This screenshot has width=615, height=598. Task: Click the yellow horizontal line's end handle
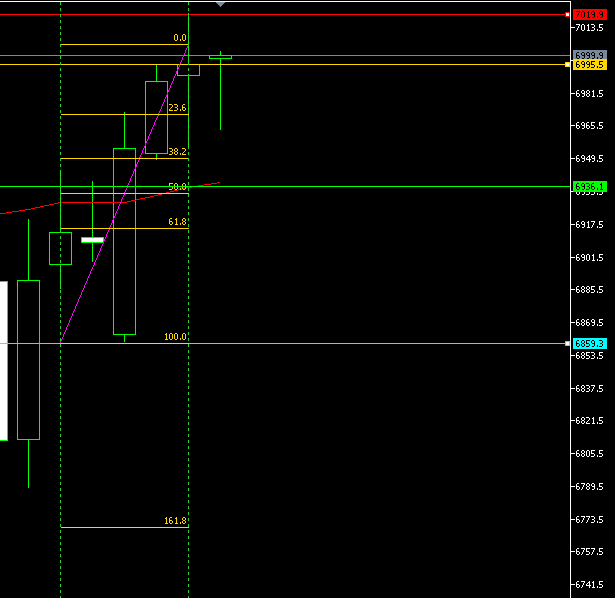coord(567,64)
